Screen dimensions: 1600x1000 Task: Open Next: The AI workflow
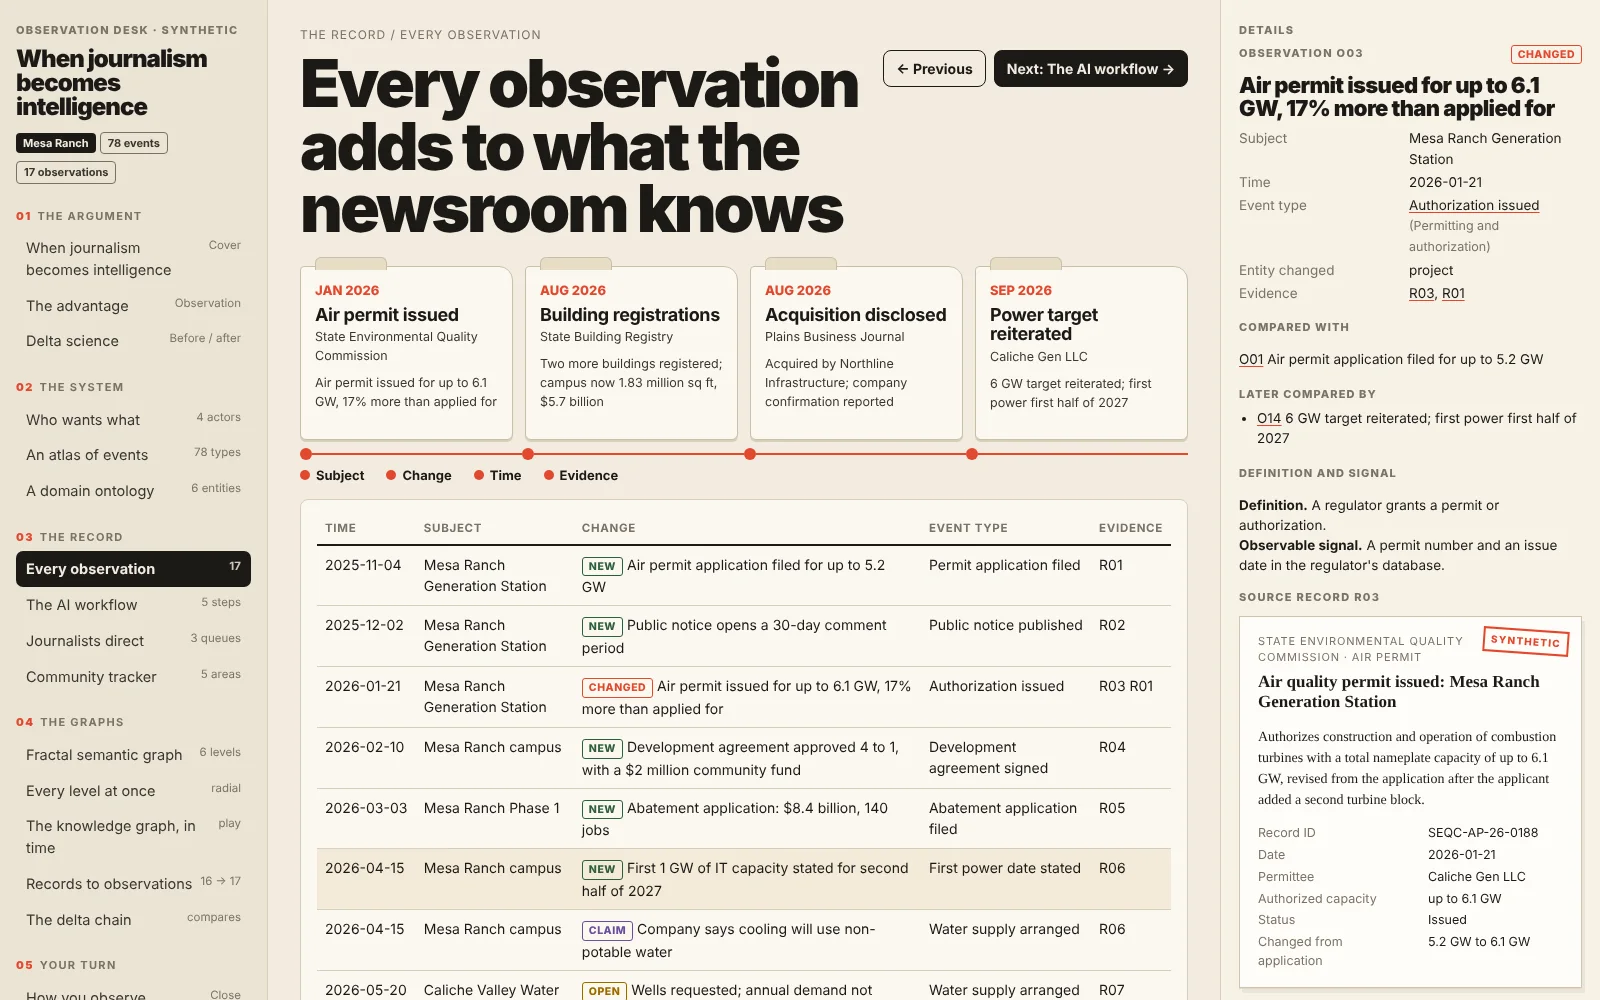click(x=1090, y=69)
